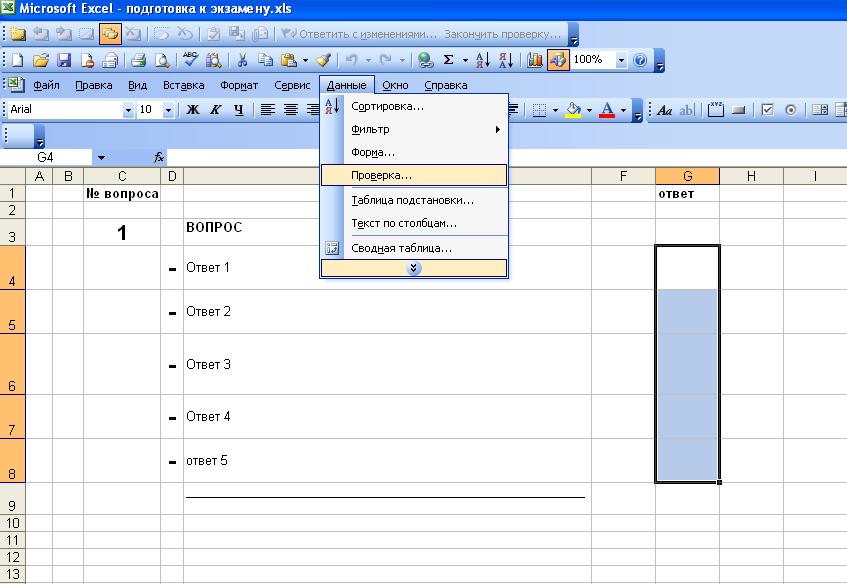Apply the yellow fill color bucket

[572, 110]
